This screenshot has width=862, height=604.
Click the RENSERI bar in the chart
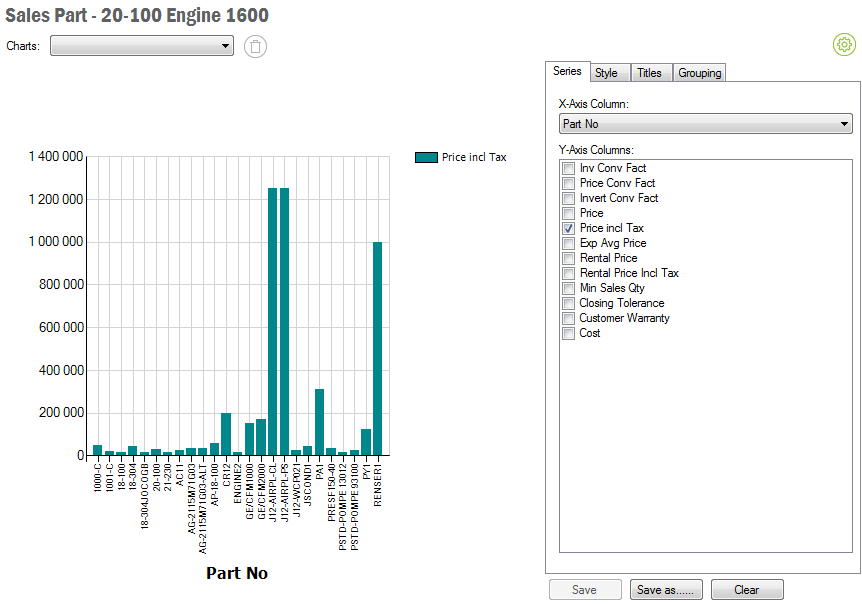click(x=378, y=348)
